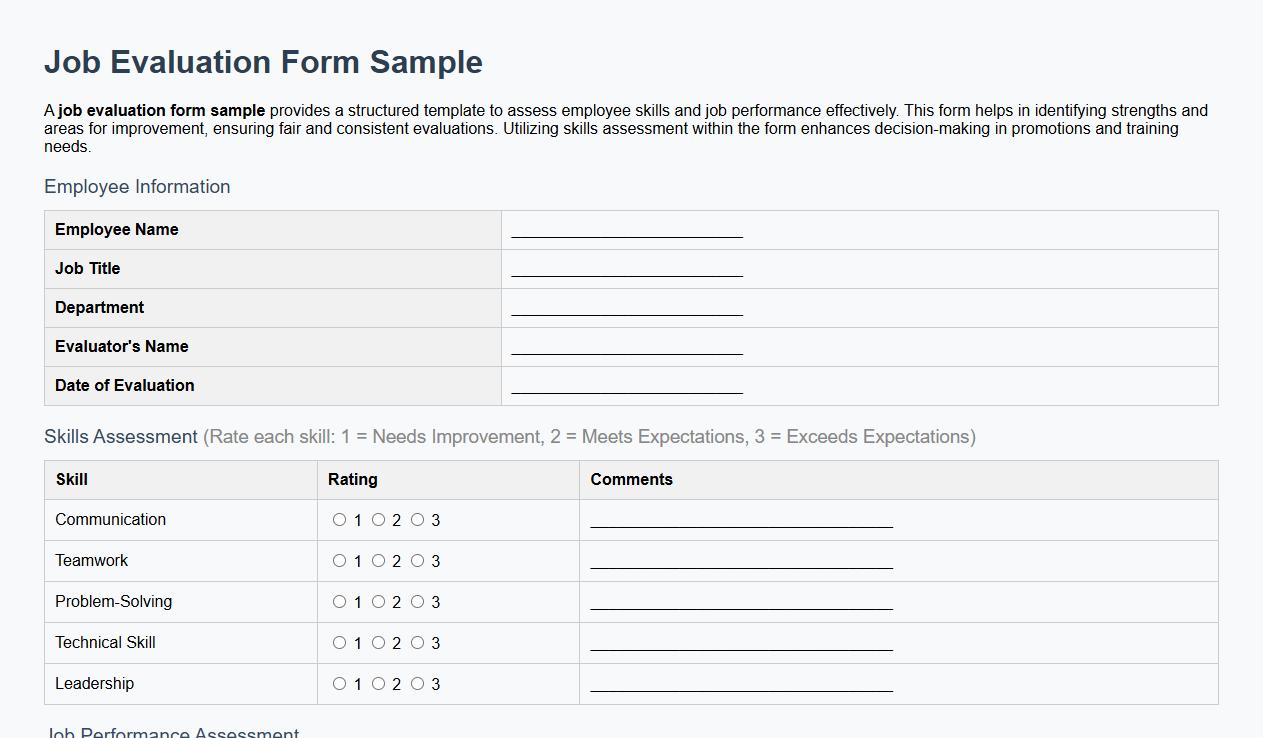1263x738 pixels.
Task: Select rating 3 for Leadership
Action: coord(418,683)
